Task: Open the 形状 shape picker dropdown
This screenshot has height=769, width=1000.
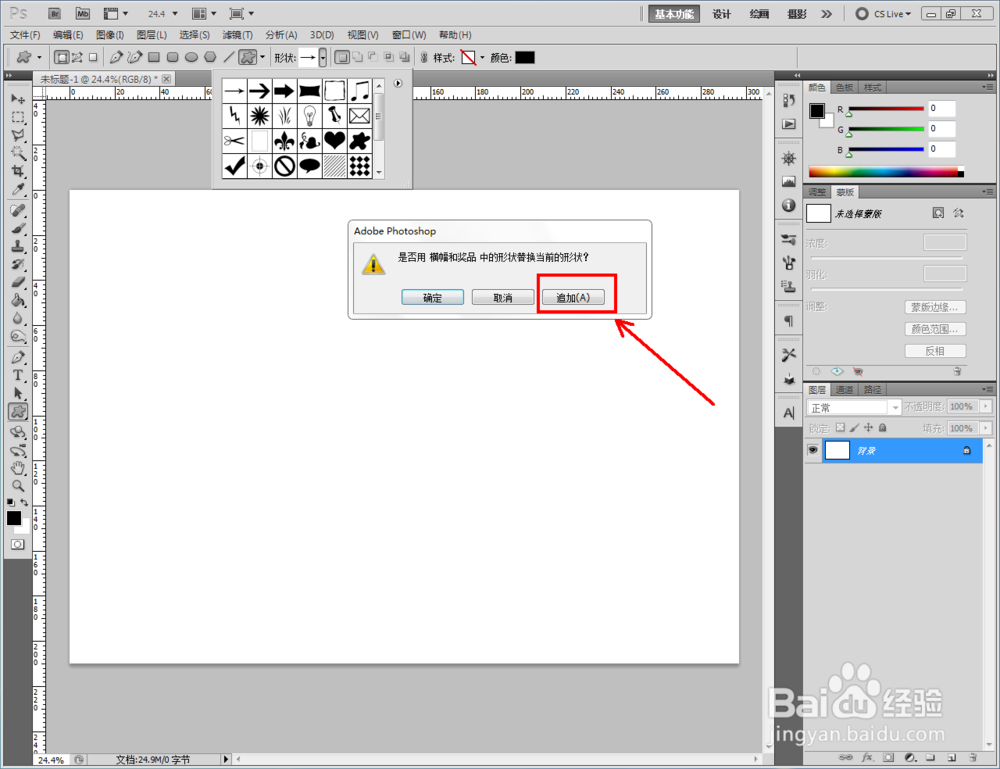Action: pos(323,57)
